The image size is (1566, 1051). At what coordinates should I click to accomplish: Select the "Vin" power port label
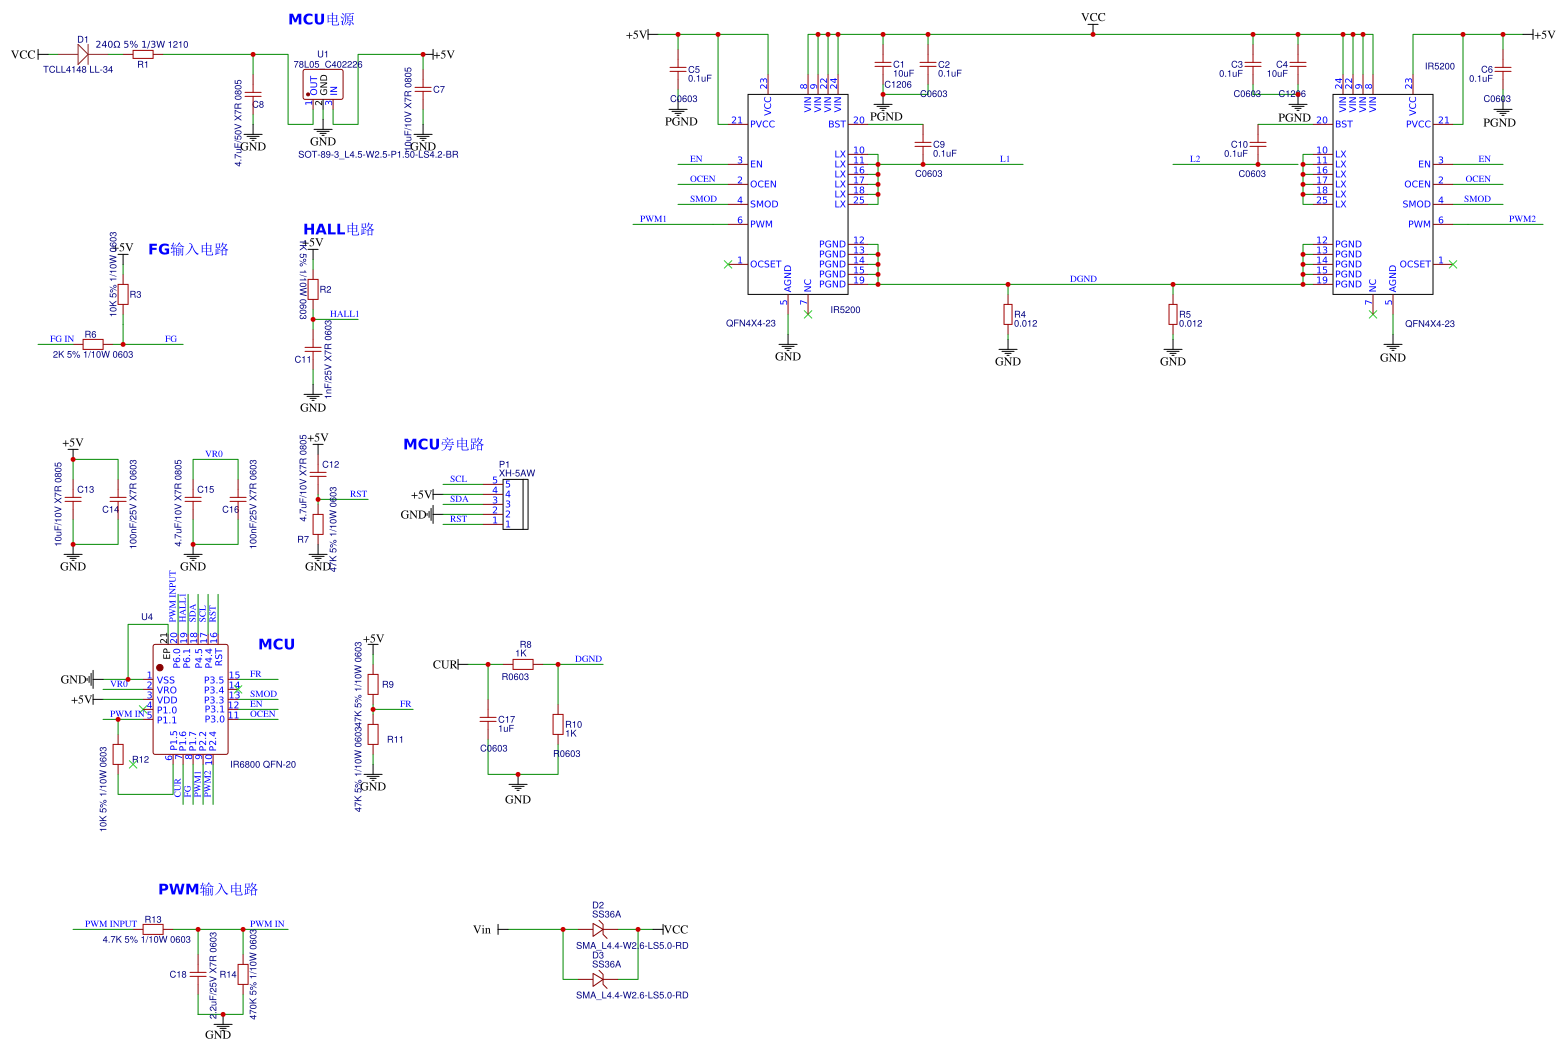(482, 930)
